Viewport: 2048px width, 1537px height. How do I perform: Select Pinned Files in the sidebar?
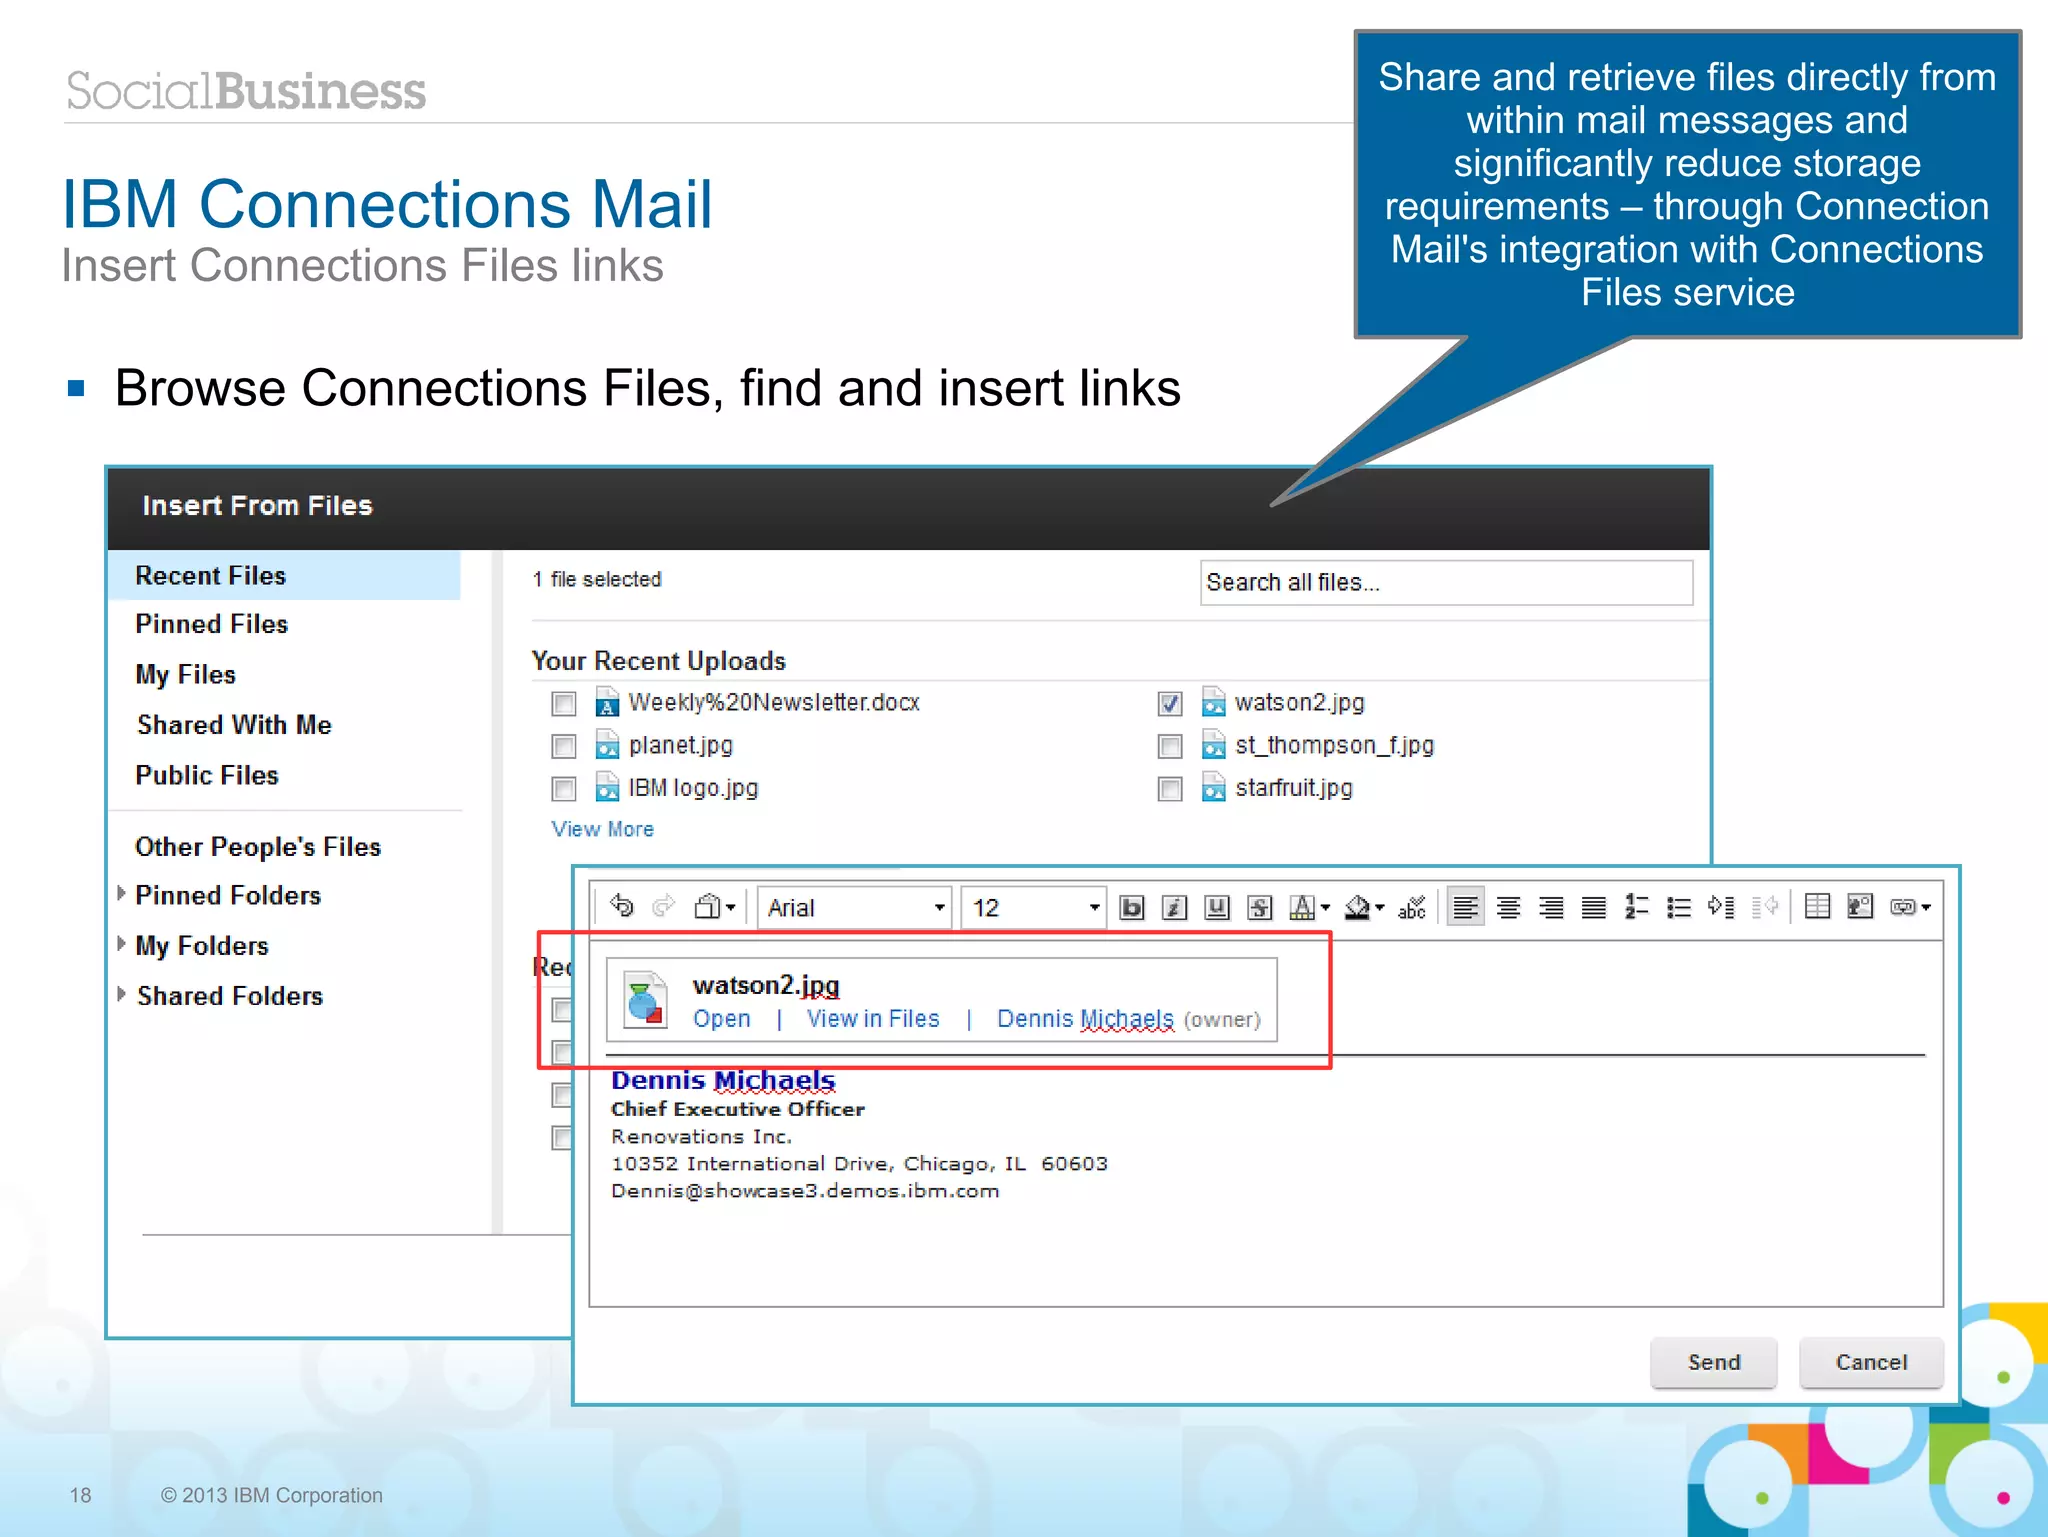point(212,624)
